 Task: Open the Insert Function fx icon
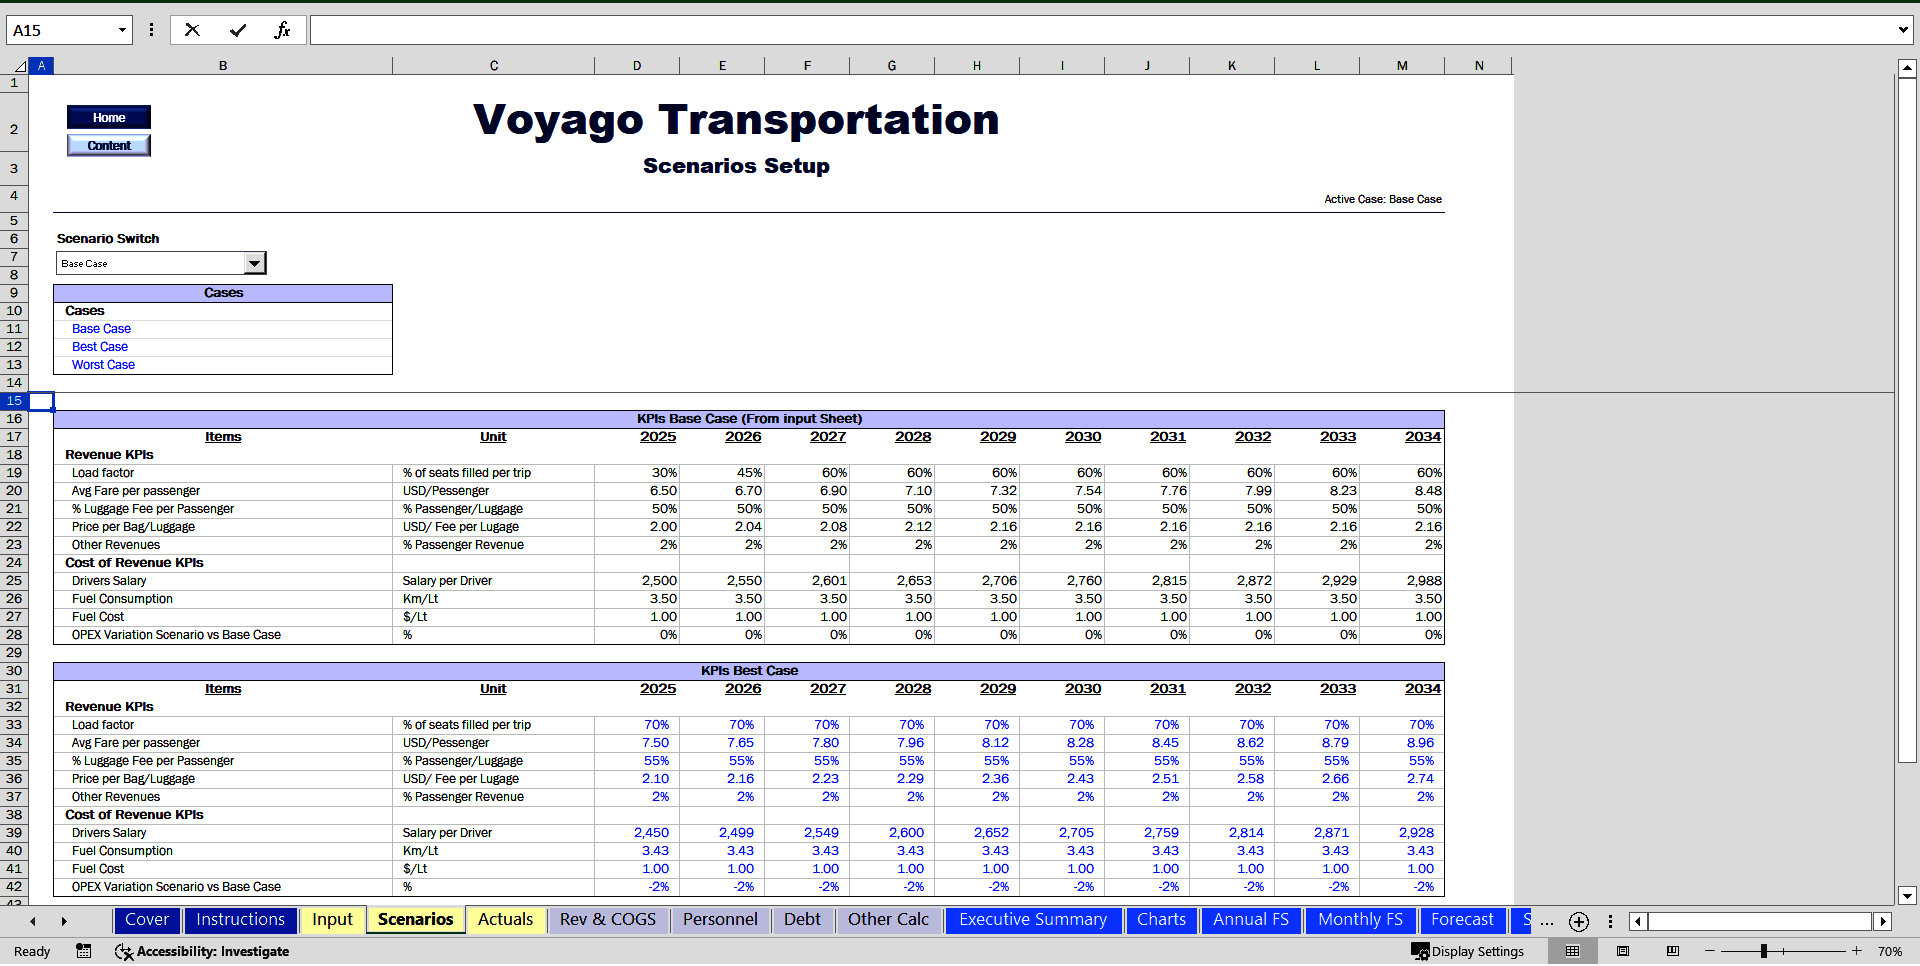[x=282, y=30]
